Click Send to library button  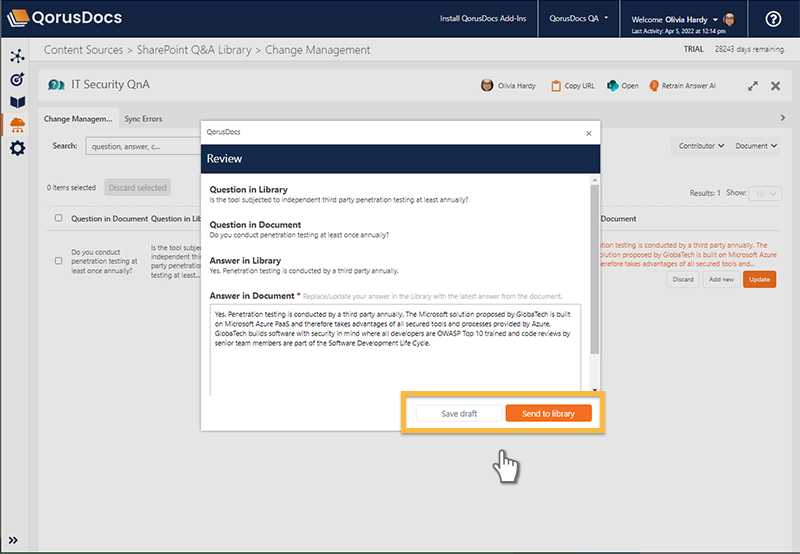click(548, 414)
